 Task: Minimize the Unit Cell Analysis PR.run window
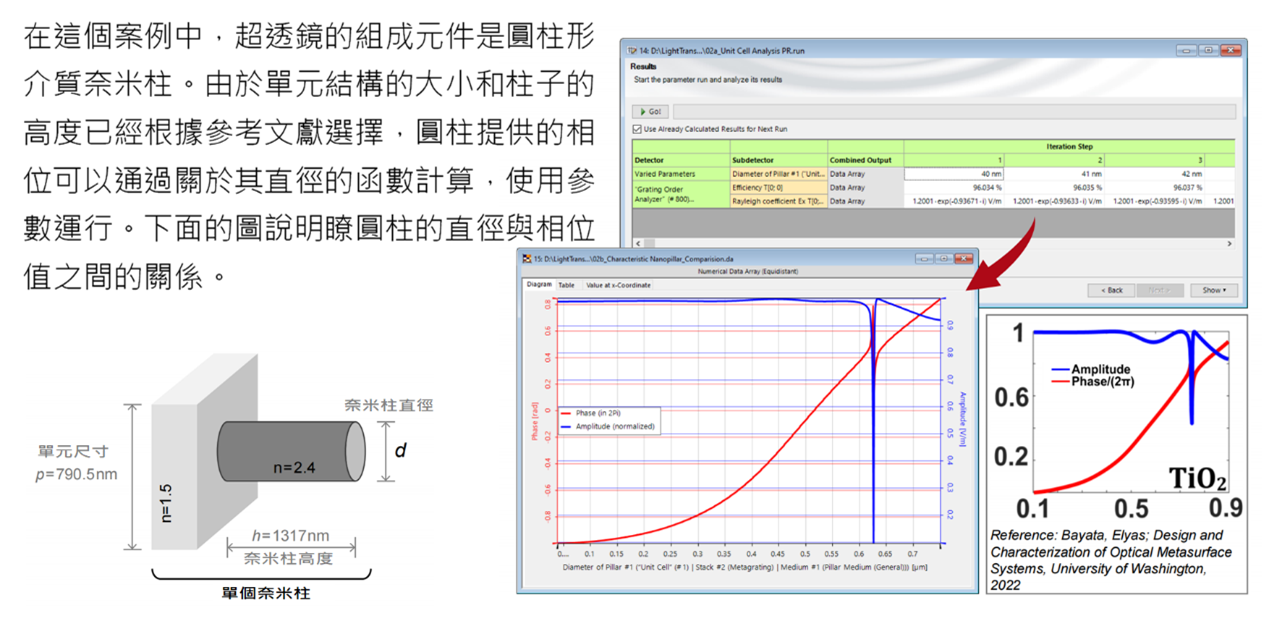tap(1187, 50)
